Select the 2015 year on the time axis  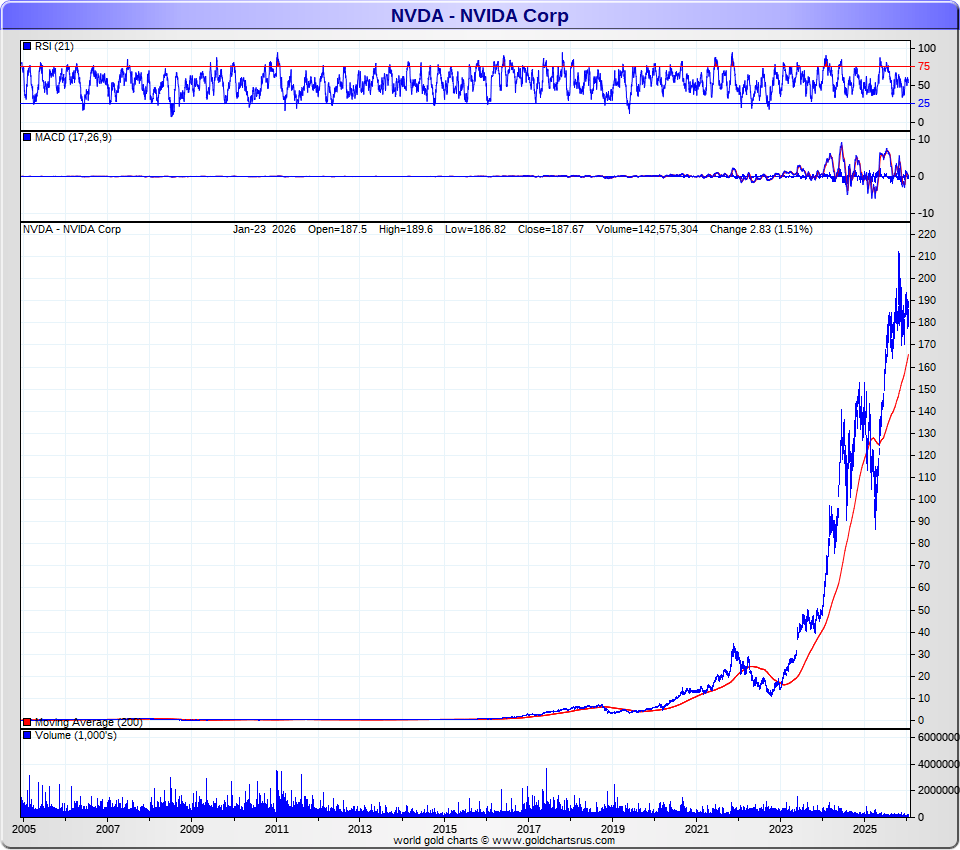[445, 829]
